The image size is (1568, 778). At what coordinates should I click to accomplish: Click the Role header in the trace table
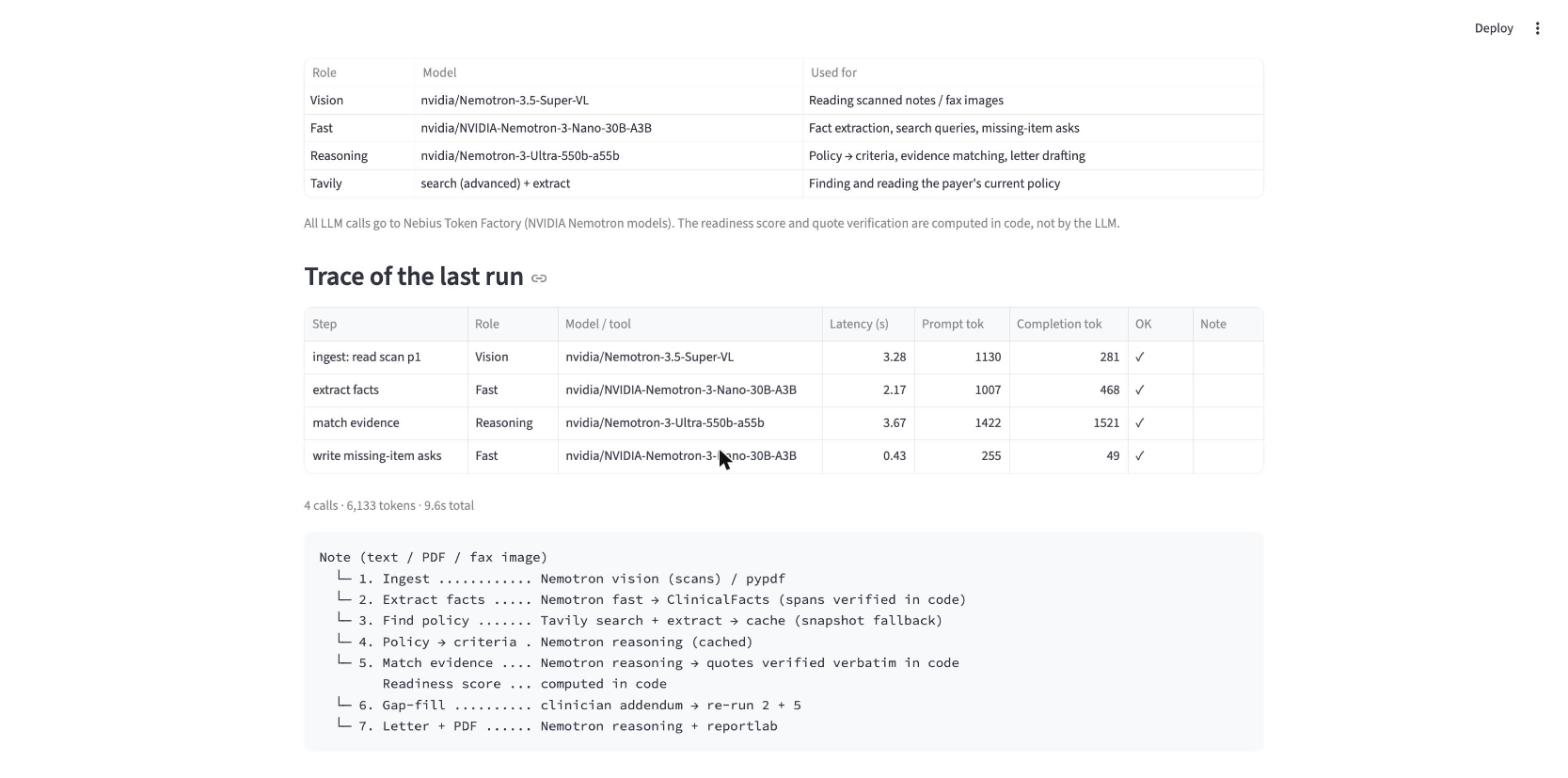point(513,324)
